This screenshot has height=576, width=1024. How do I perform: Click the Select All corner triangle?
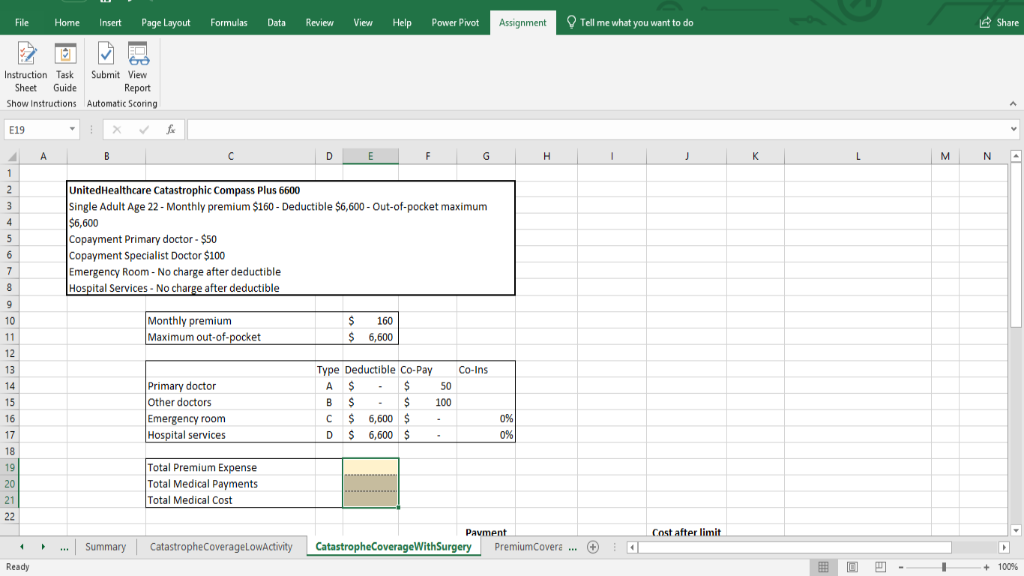coord(12,156)
